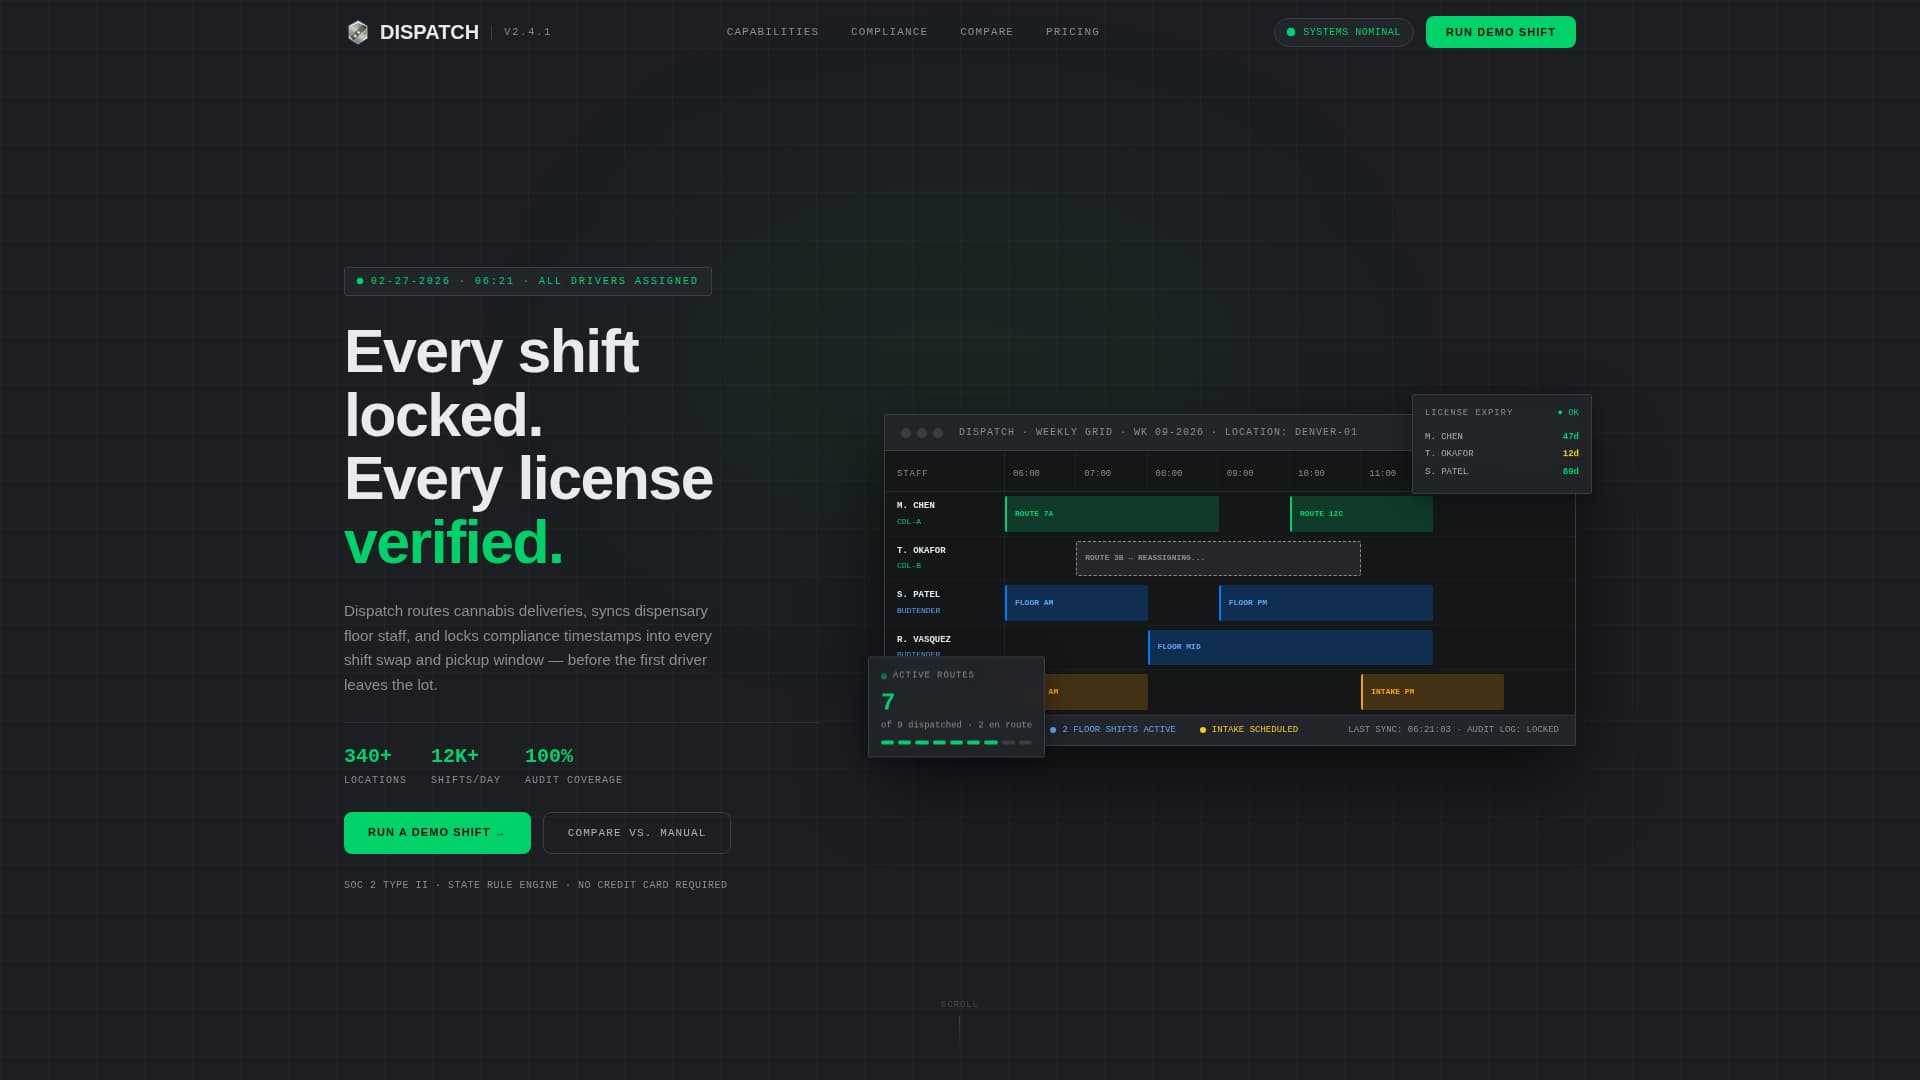Open the Pricing nav item
The height and width of the screenshot is (1080, 1920).
[1072, 32]
